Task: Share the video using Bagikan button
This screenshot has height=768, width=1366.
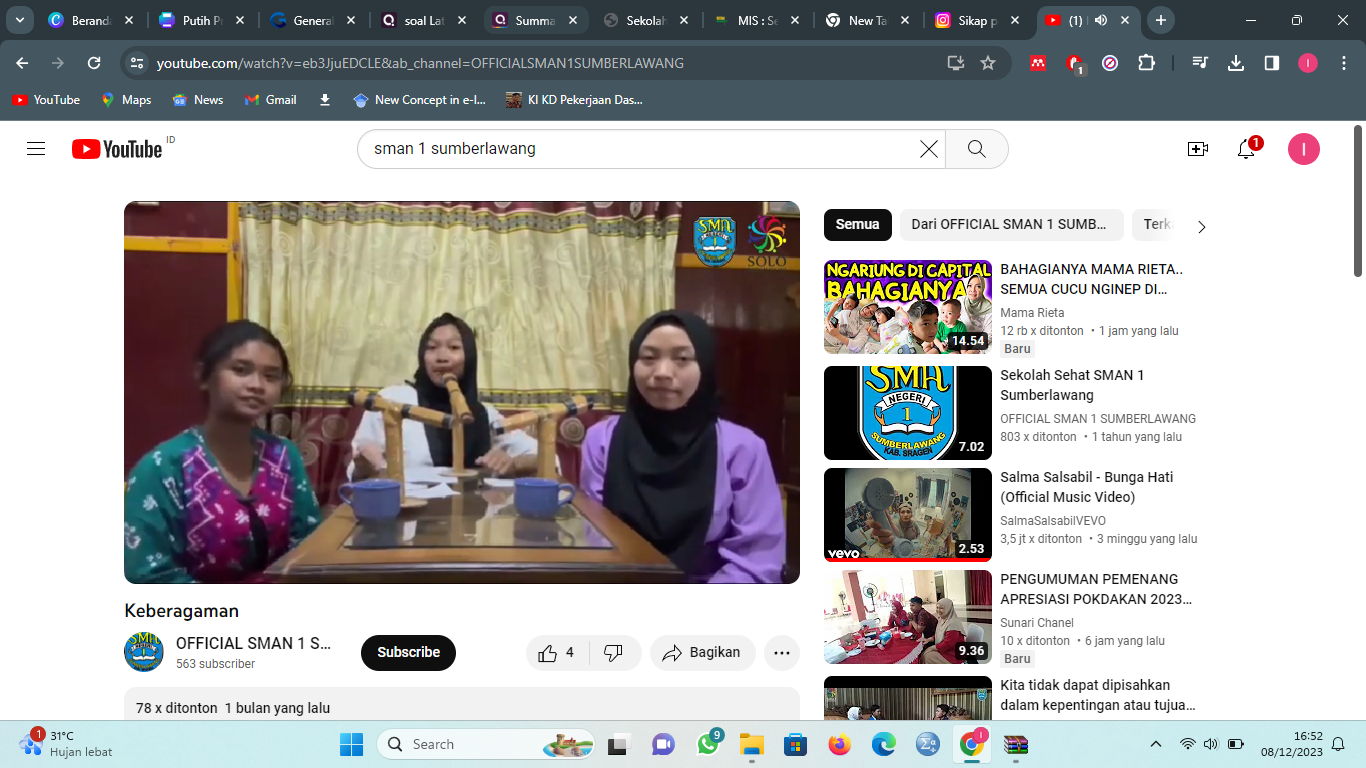Action: coord(702,653)
